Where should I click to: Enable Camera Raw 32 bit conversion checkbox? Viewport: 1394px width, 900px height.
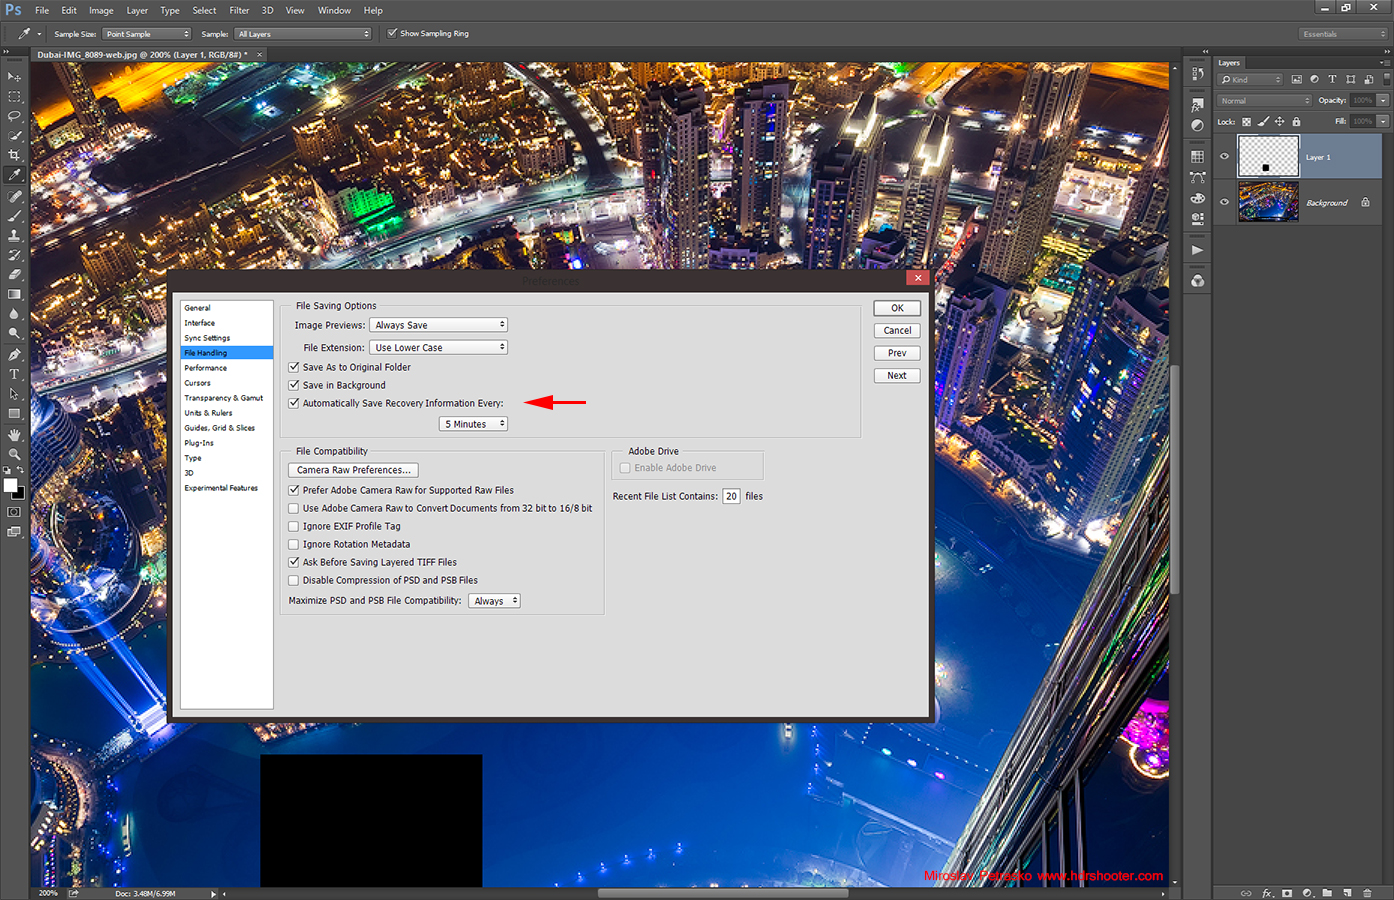(294, 508)
